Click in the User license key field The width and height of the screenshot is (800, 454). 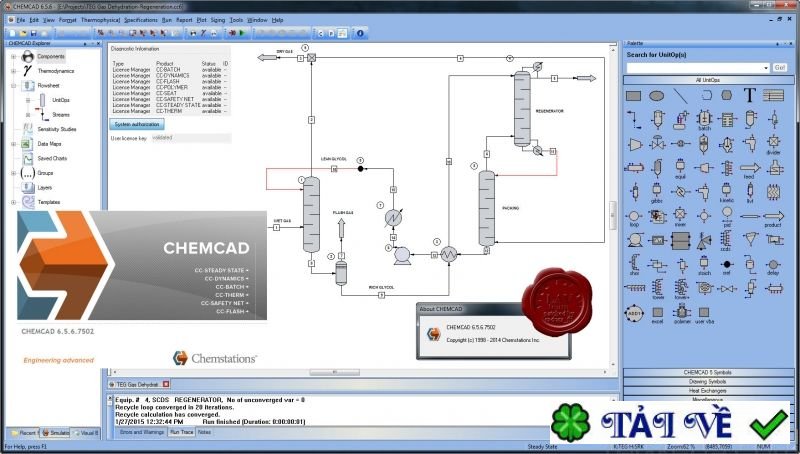(191, 138)
